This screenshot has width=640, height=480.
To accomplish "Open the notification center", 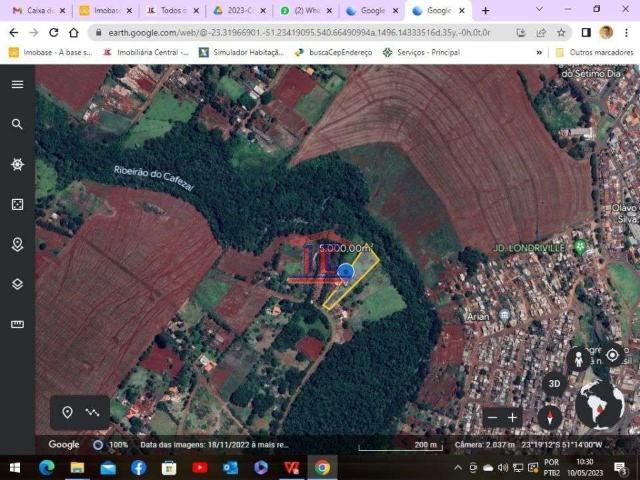I will point(620,468).
